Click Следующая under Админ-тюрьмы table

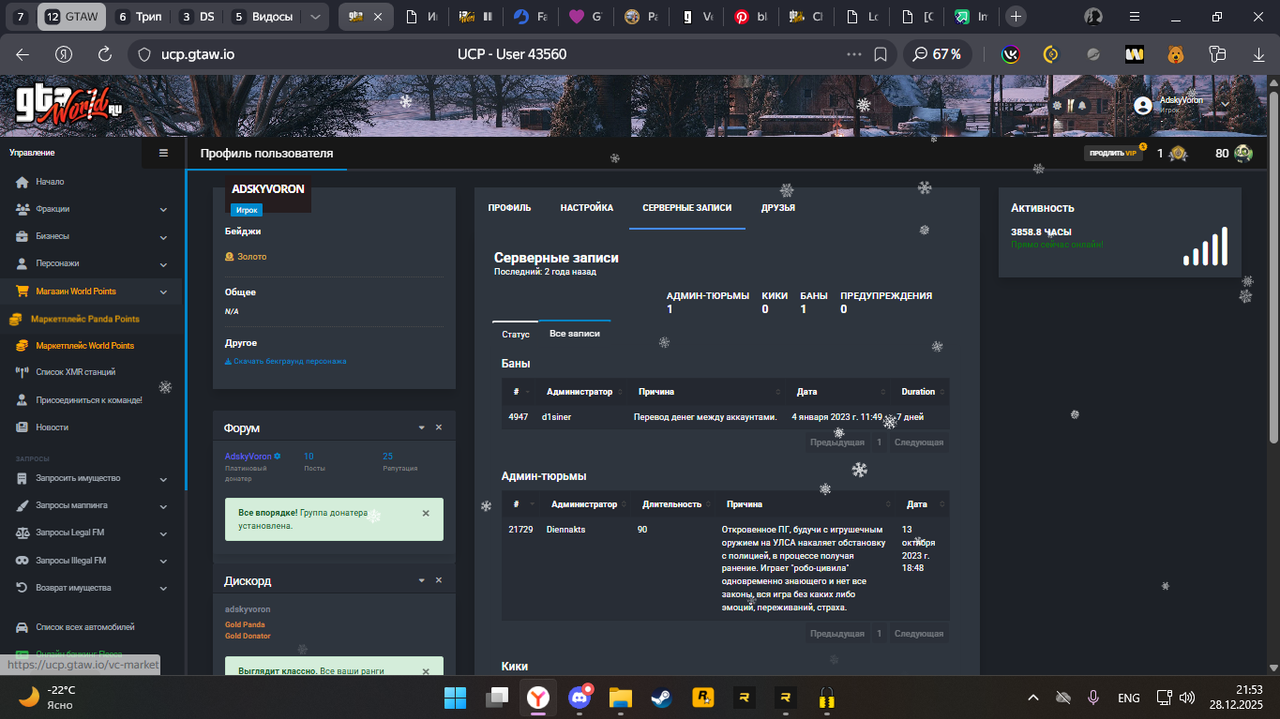coord(918,633)
